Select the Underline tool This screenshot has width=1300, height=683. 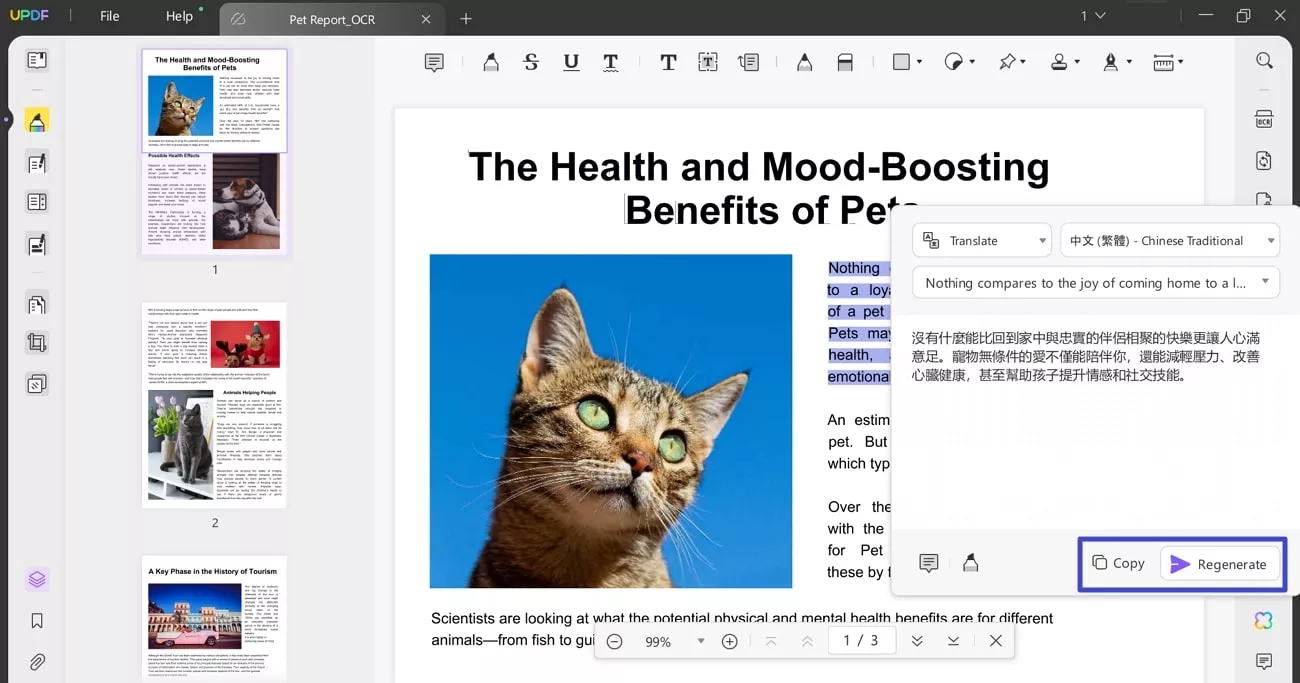coord(571,62)
